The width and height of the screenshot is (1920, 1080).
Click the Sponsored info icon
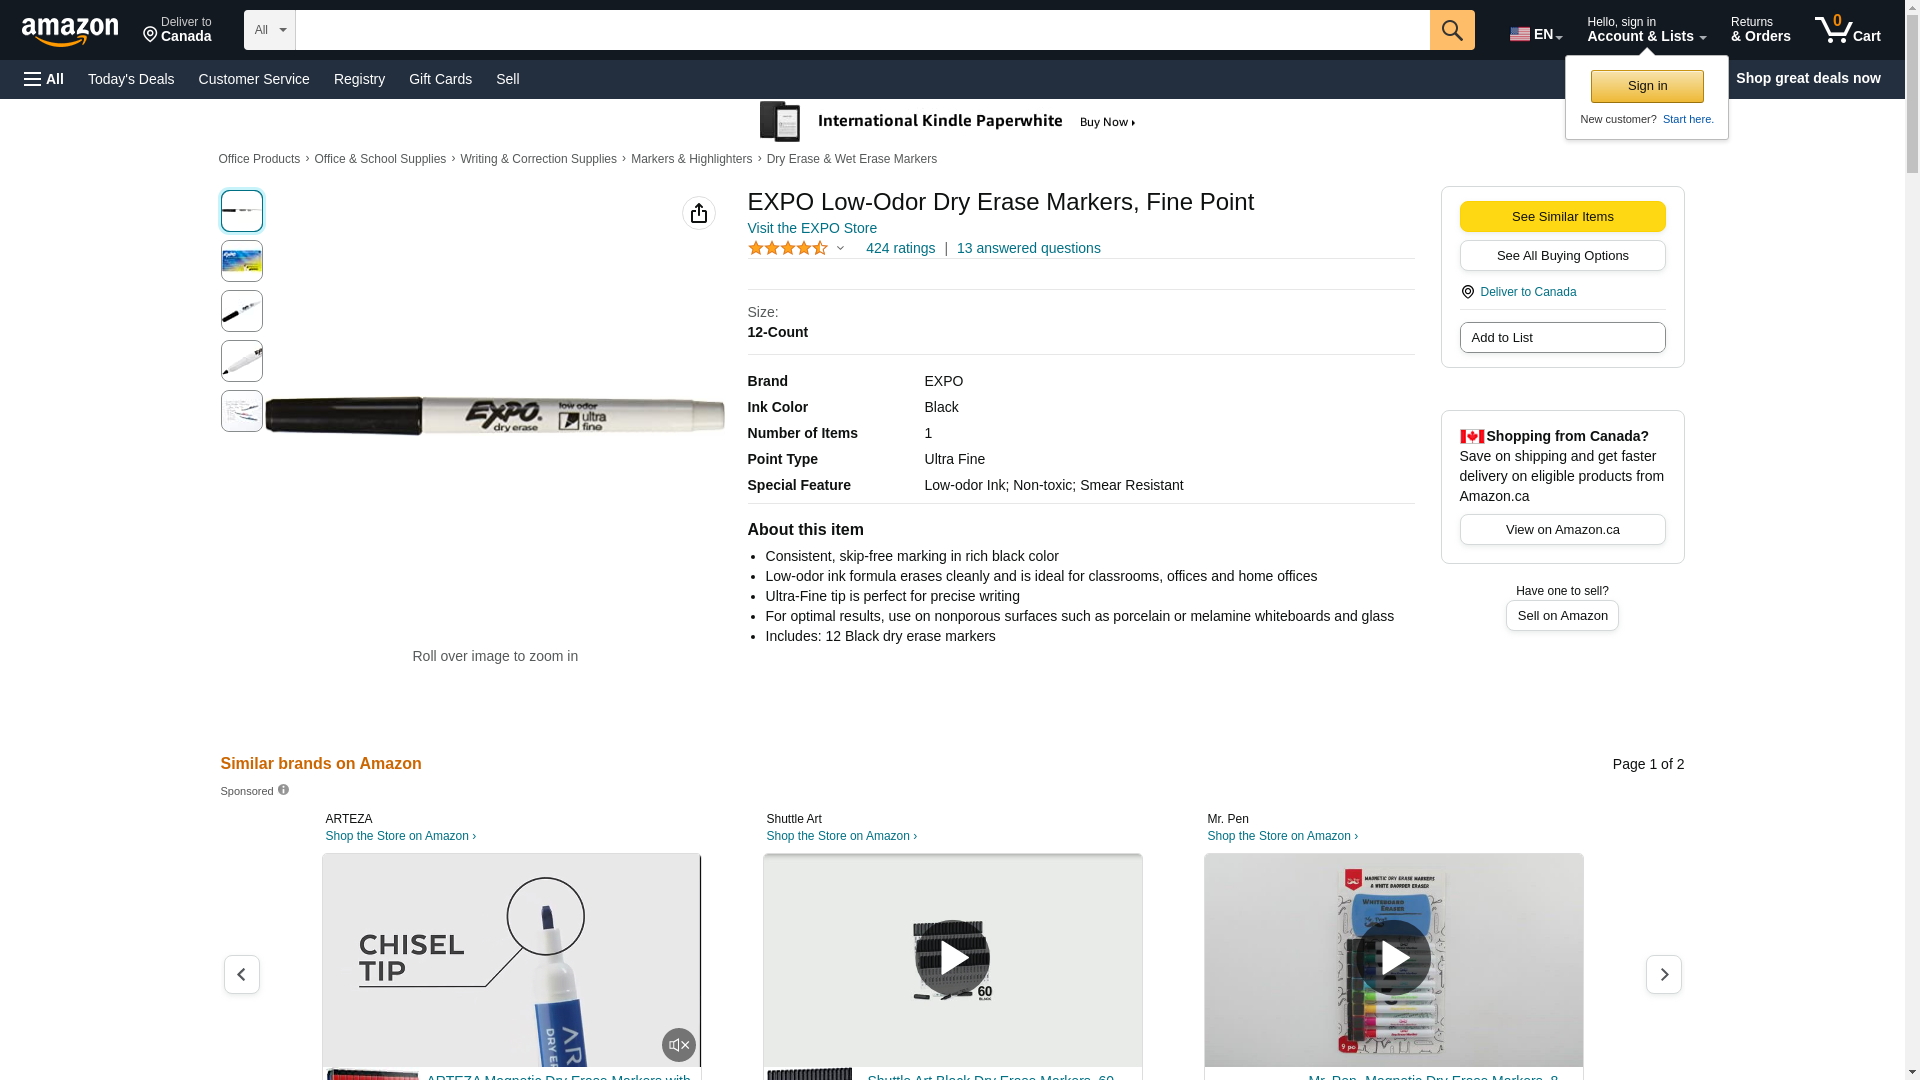tap(283, 790)
